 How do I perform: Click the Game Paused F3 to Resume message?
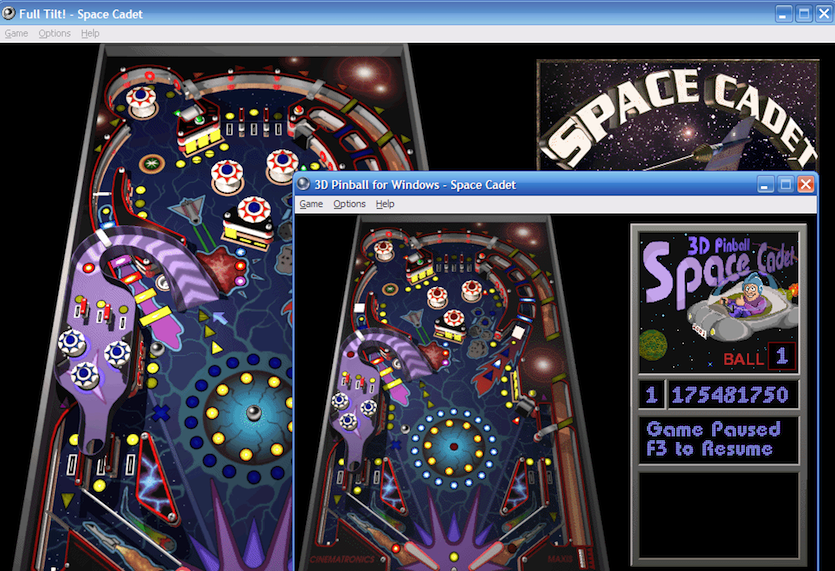point(718,439)
